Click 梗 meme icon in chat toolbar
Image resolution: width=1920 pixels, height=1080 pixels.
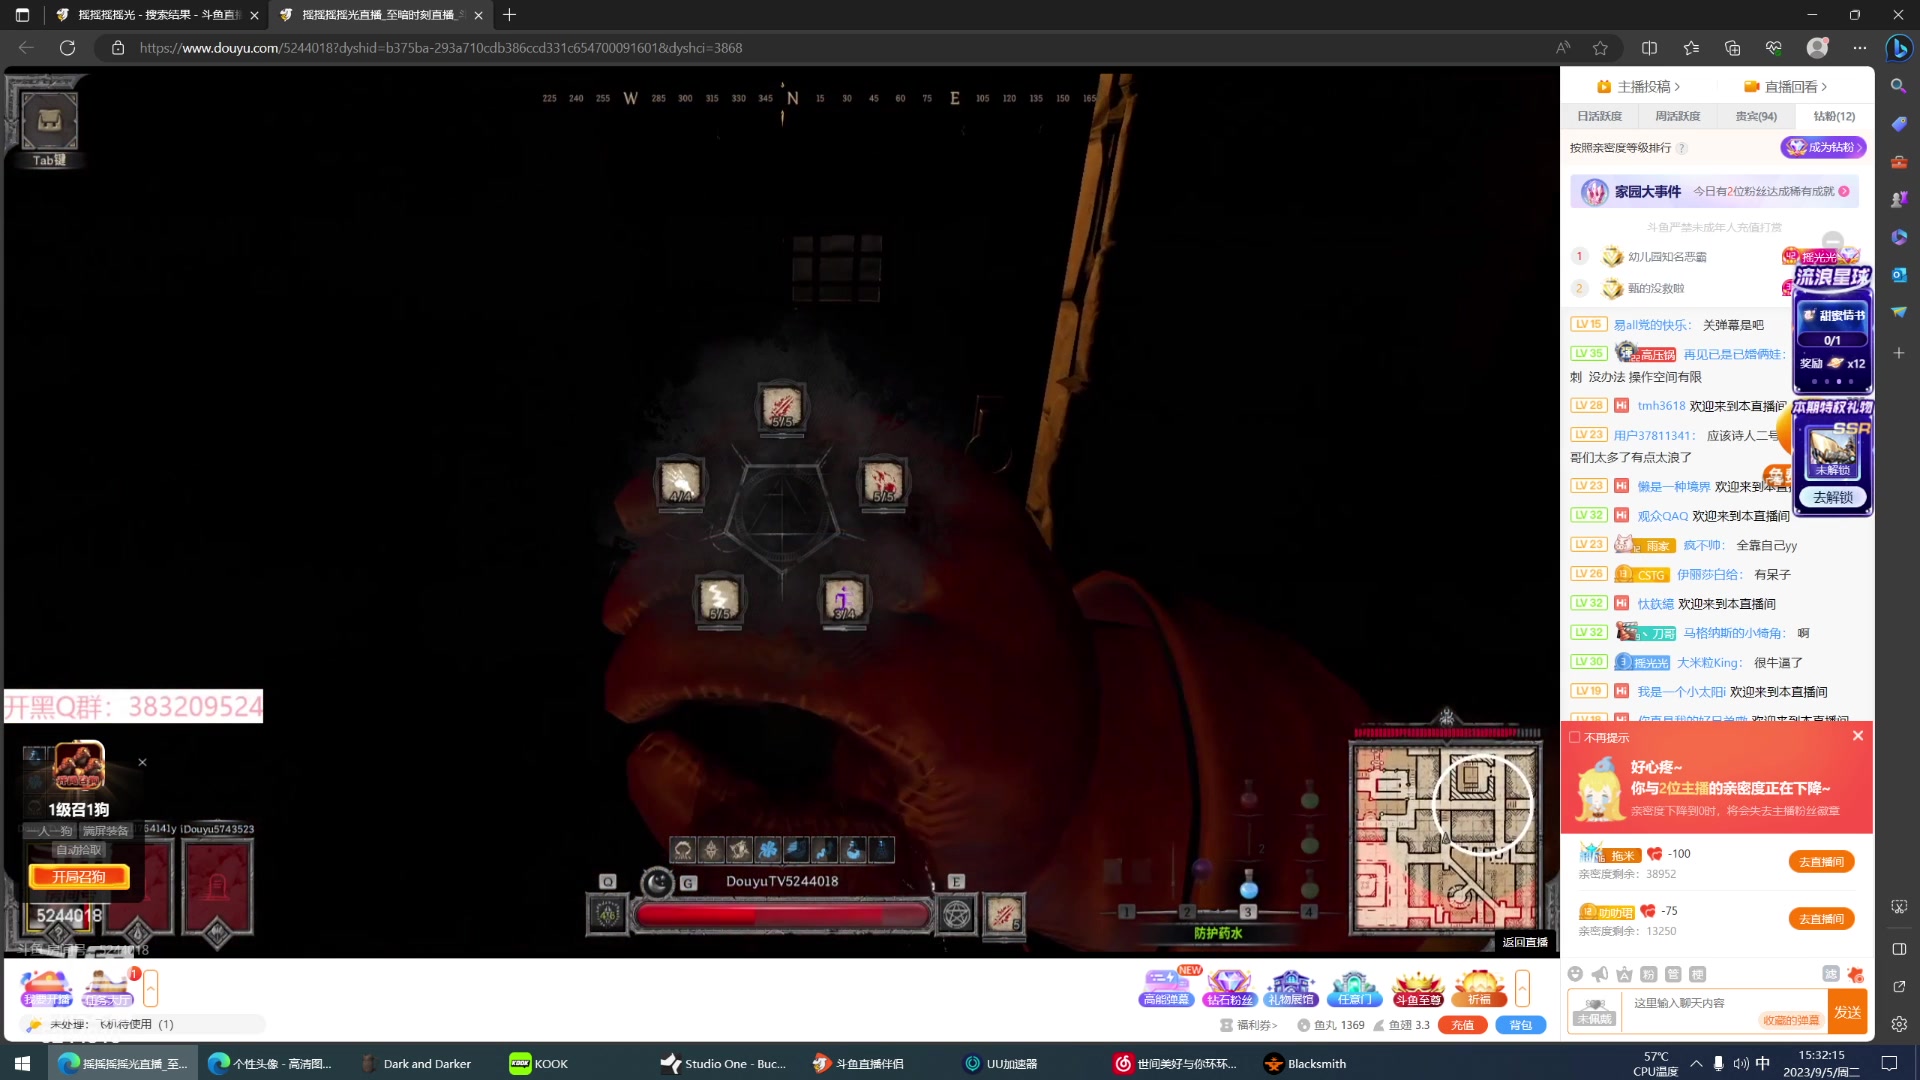pyautogui.click(x=1697, y=974)
